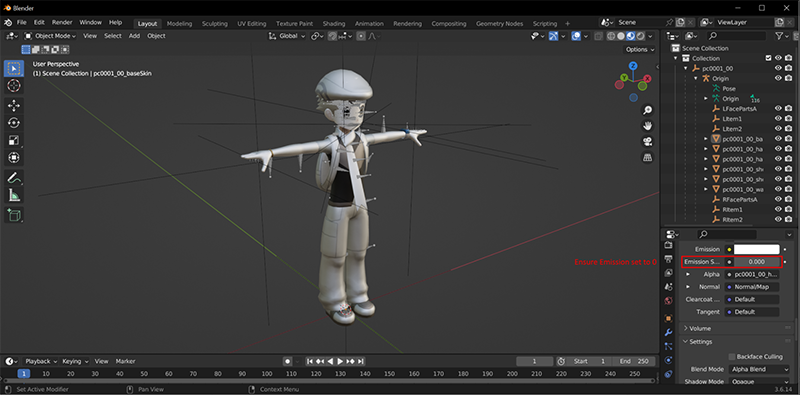This screenshot has height=395, width=800.
Task: Jump to timeline start
Action: click(310, 361)
